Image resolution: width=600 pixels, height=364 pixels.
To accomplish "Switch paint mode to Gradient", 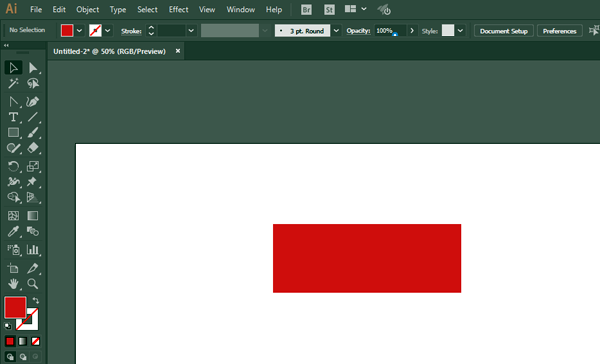I will tap(23, 341).
